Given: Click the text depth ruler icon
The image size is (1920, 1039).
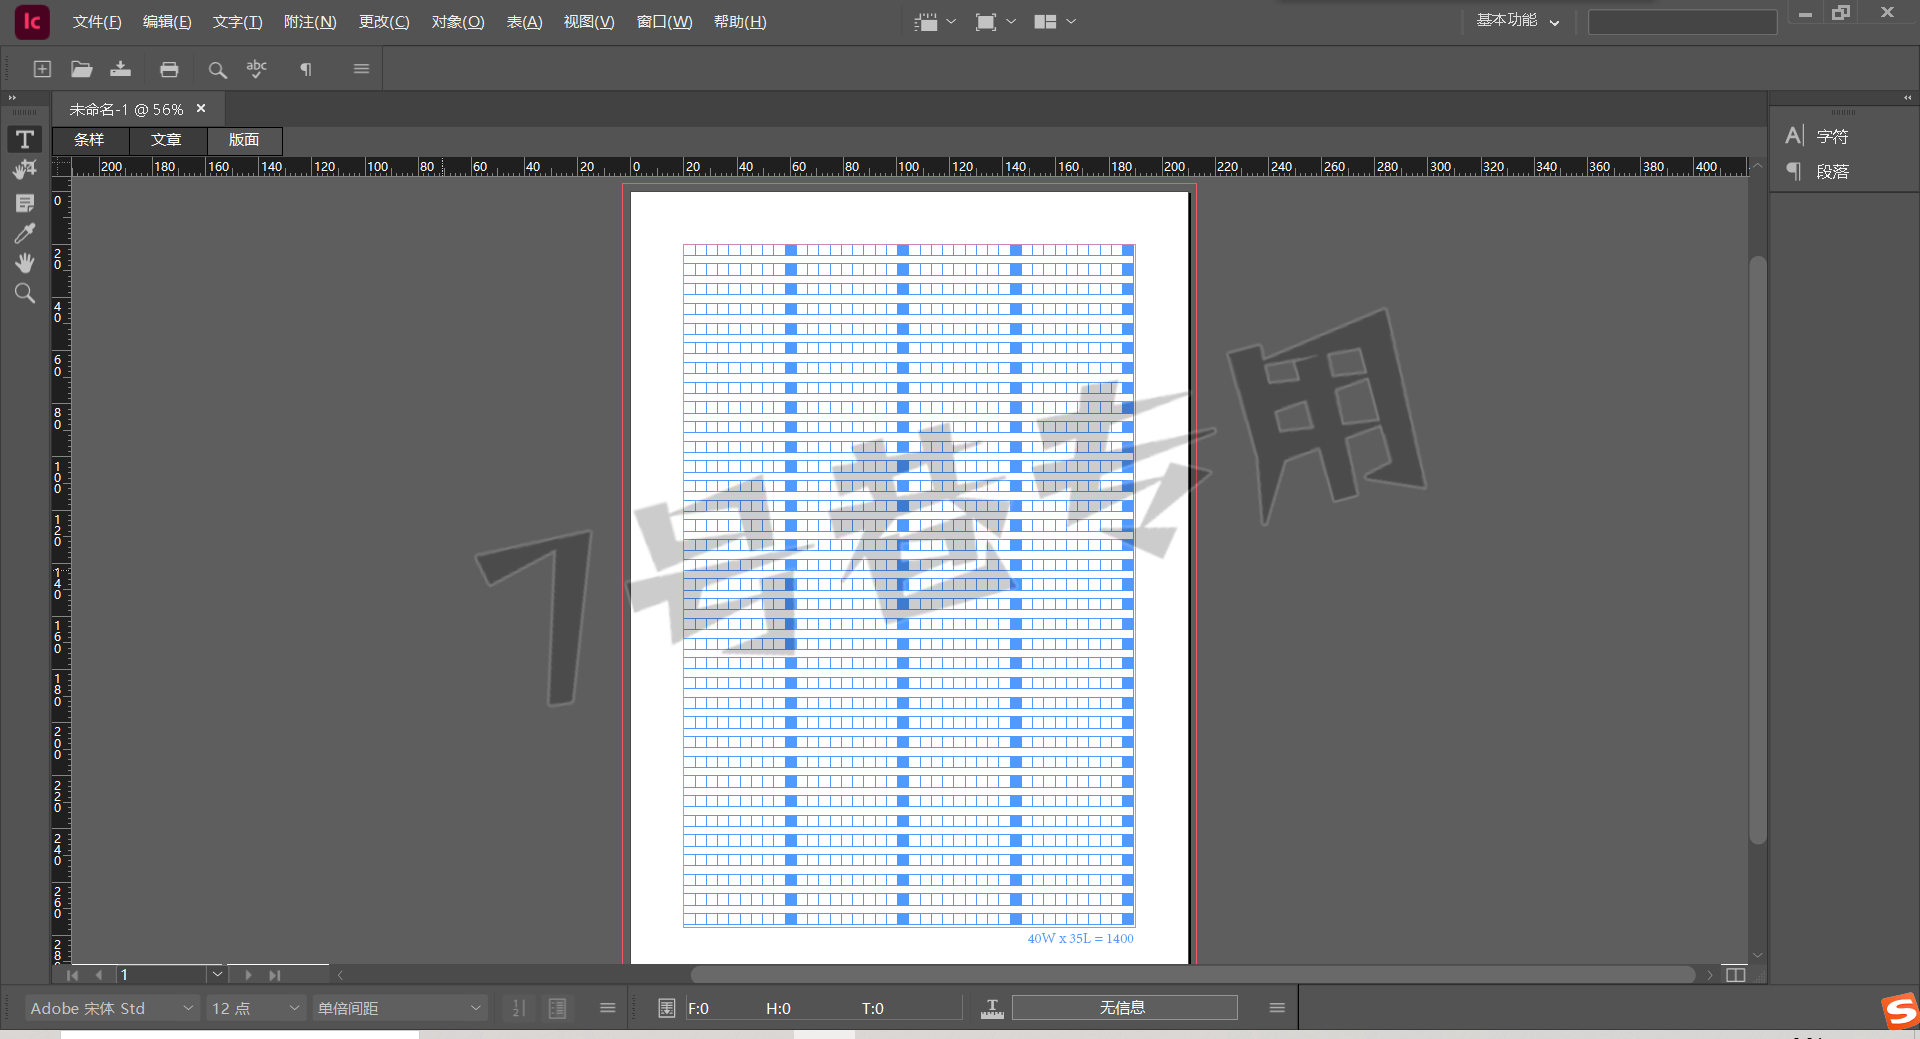Looking at the screenshot, I should point(992,1008).
